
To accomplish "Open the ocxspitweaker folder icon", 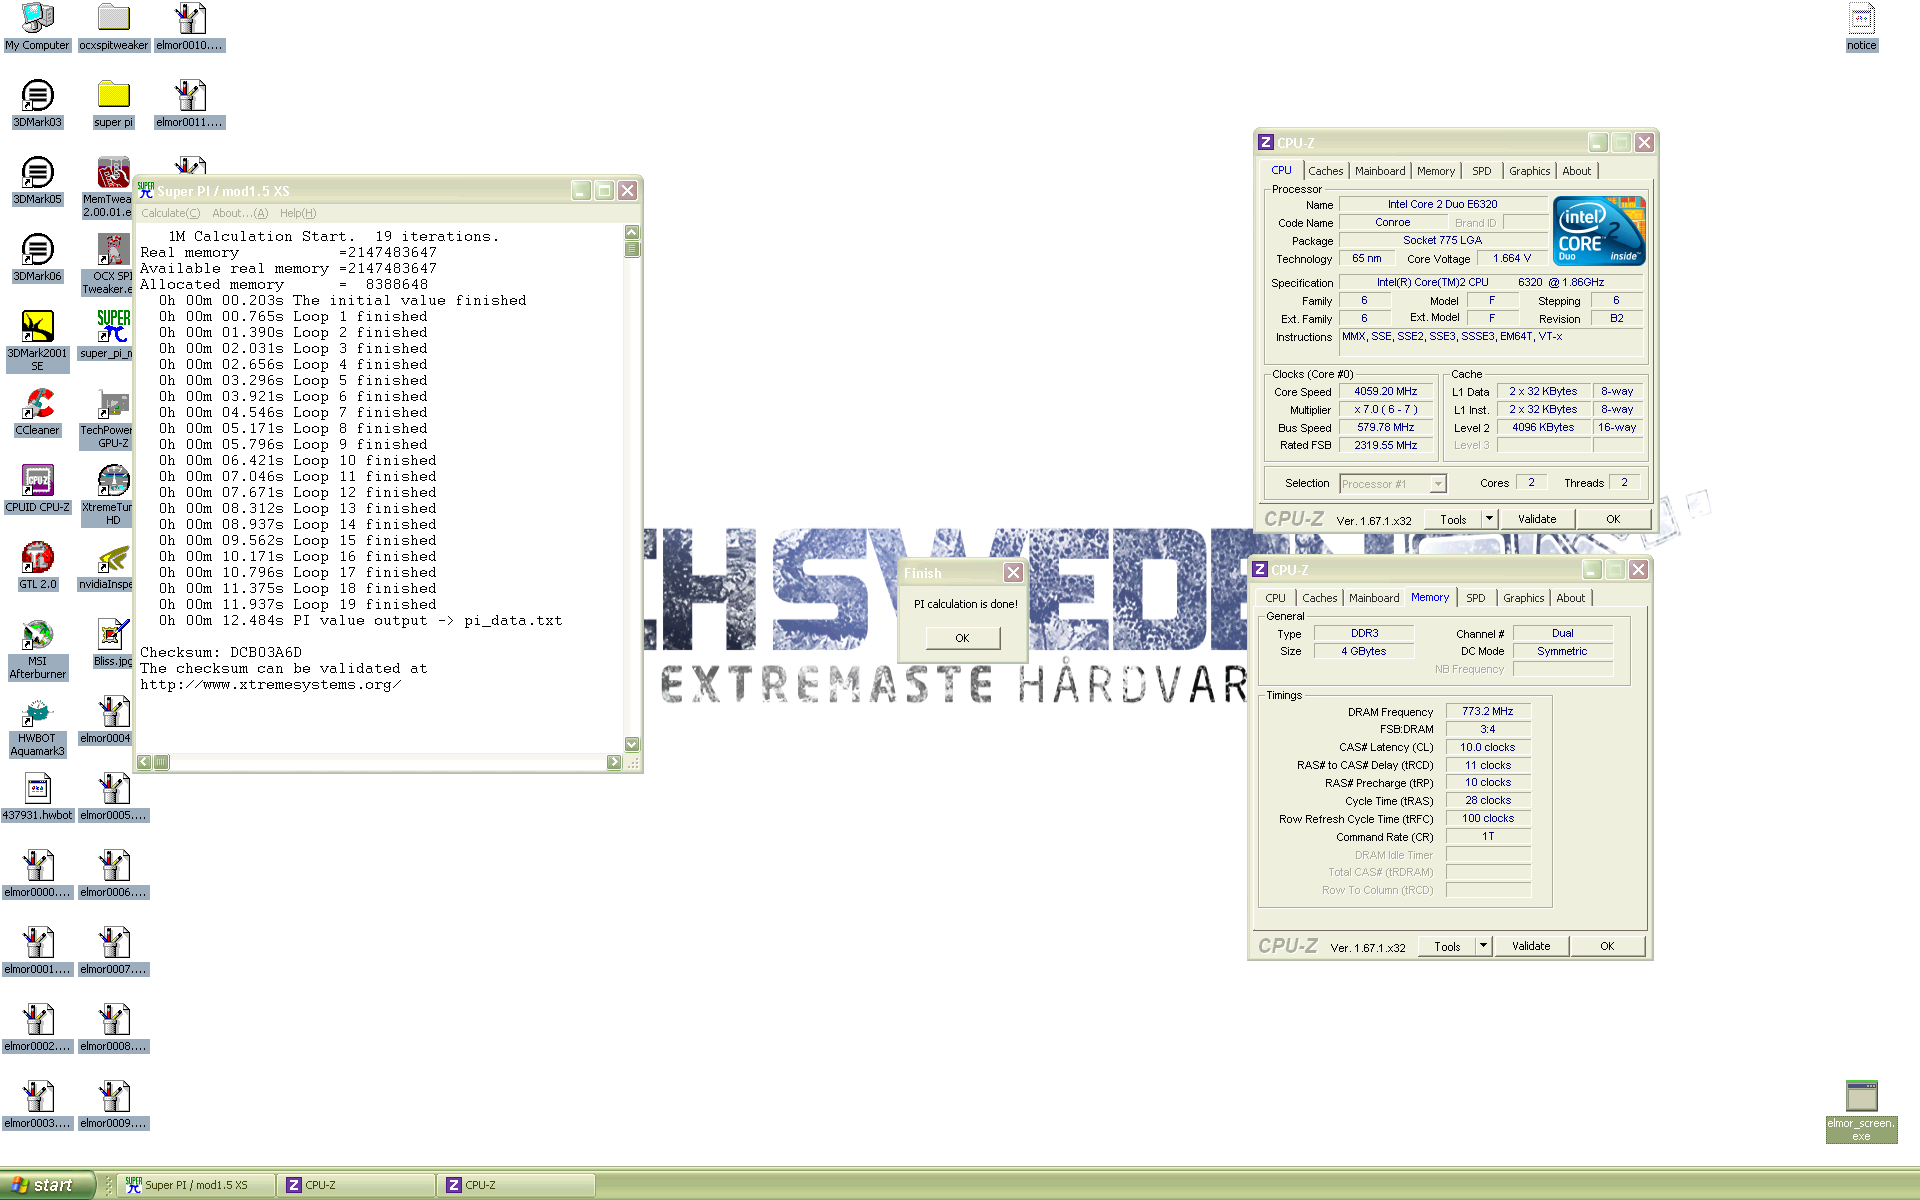I will (x=113, y=27).
